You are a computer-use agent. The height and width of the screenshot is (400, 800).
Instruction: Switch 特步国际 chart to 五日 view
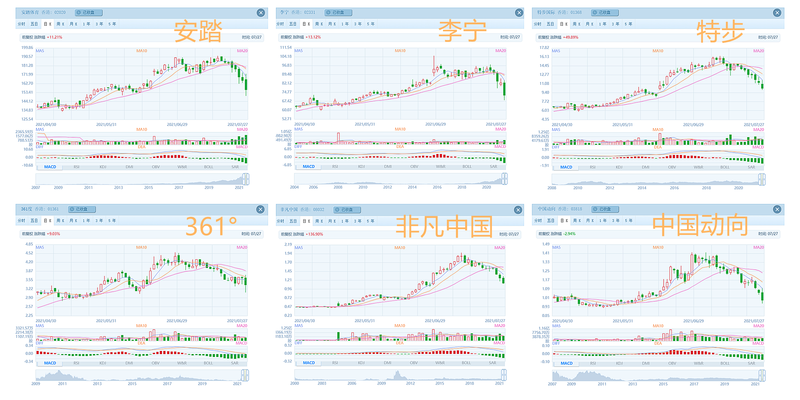pyautogui.click(x=550, y=23)
